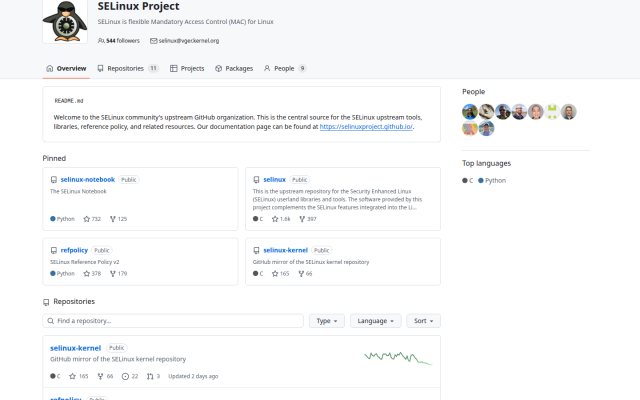Click issues count 22 in selinux-kernel row
Viewport: 640px width, 400px height.
(x=130, y=376)
